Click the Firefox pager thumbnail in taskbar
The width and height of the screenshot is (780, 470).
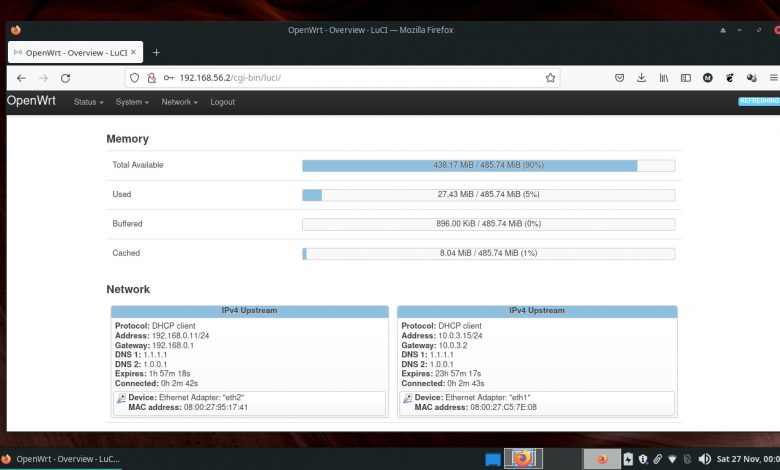tap(523, 459)
